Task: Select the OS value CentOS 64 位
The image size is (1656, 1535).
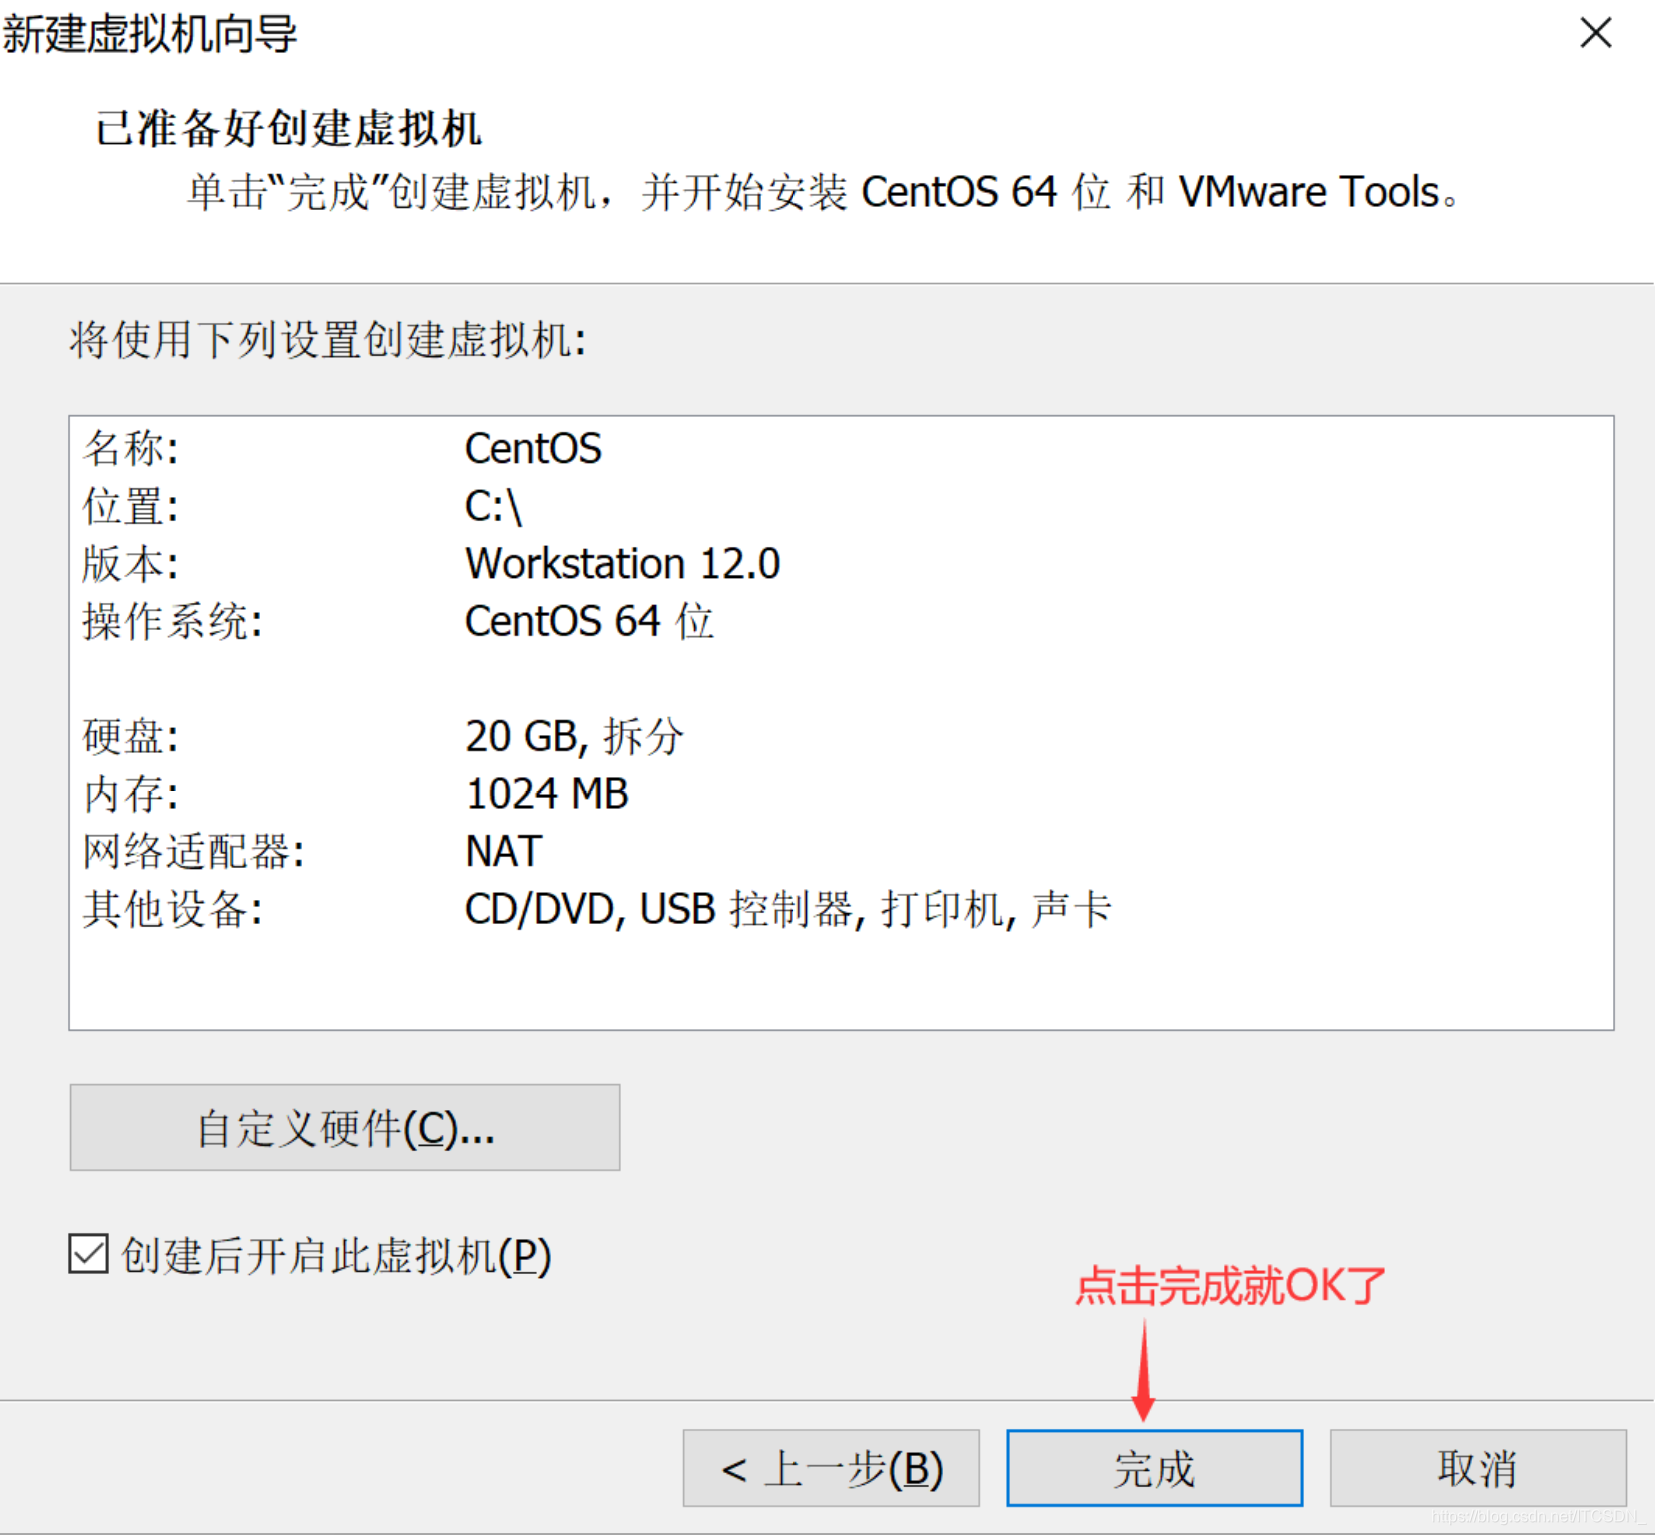Action: (x=589, y=621)
